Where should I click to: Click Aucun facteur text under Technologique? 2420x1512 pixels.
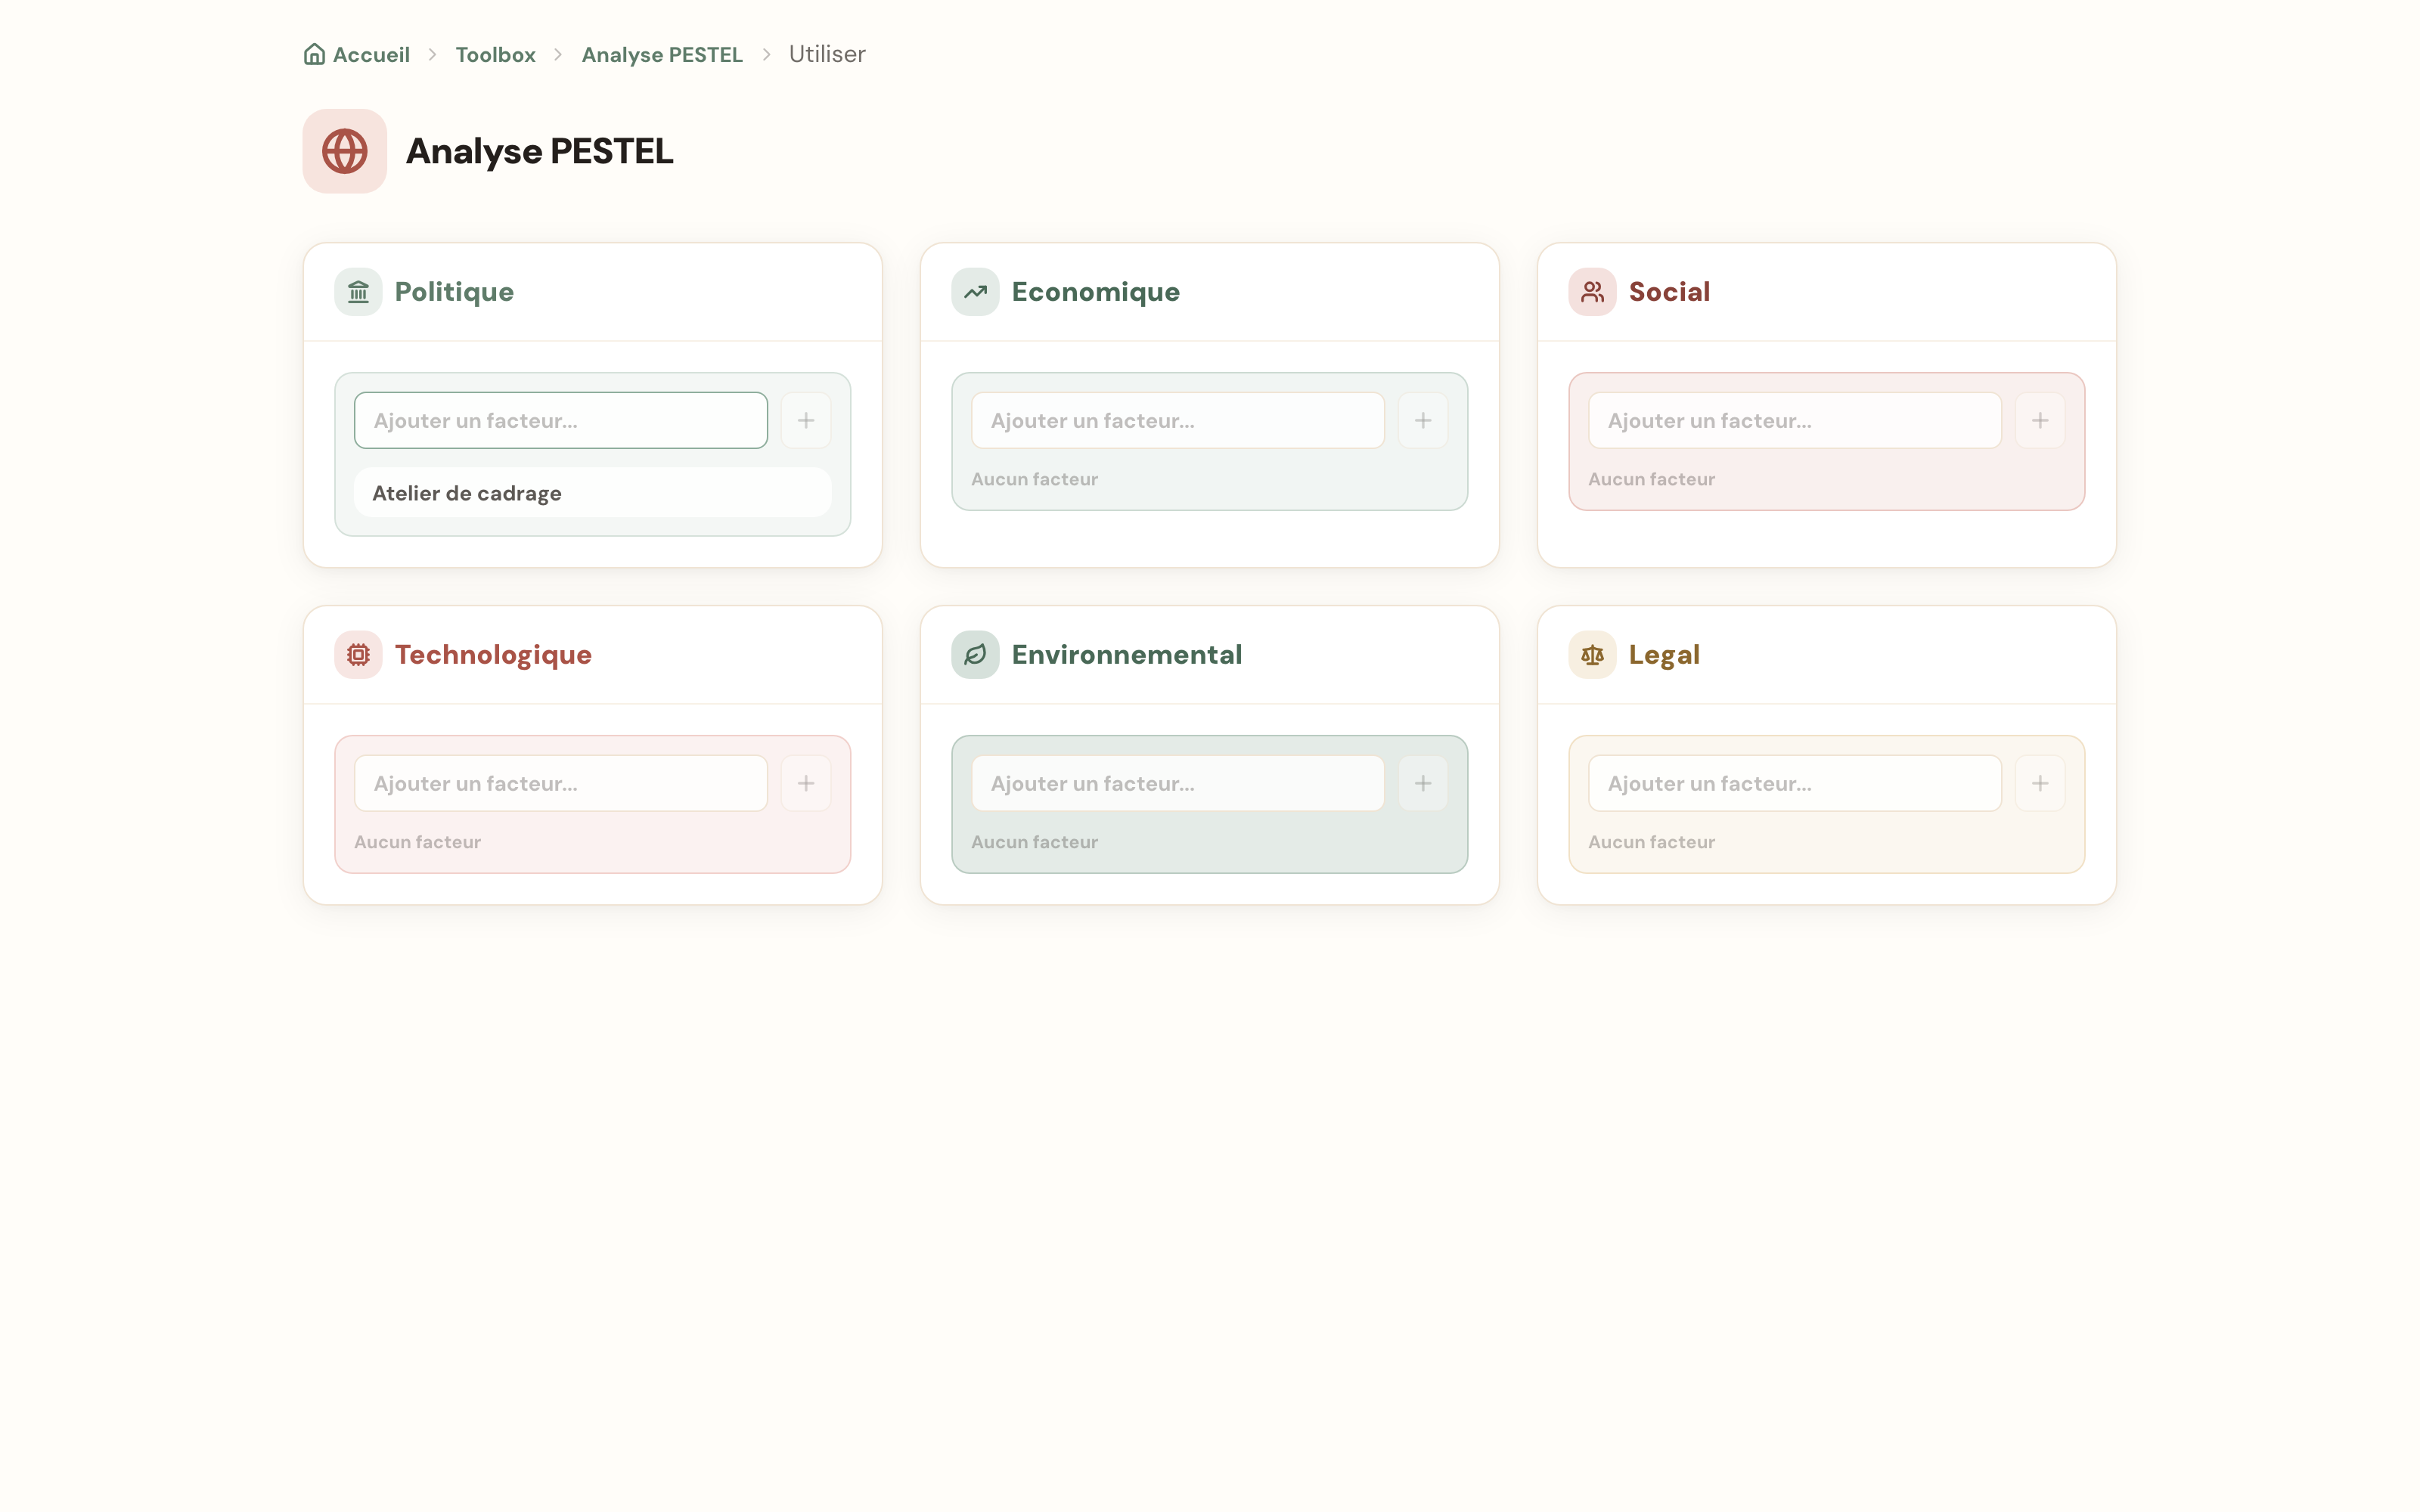coord(417,842)
